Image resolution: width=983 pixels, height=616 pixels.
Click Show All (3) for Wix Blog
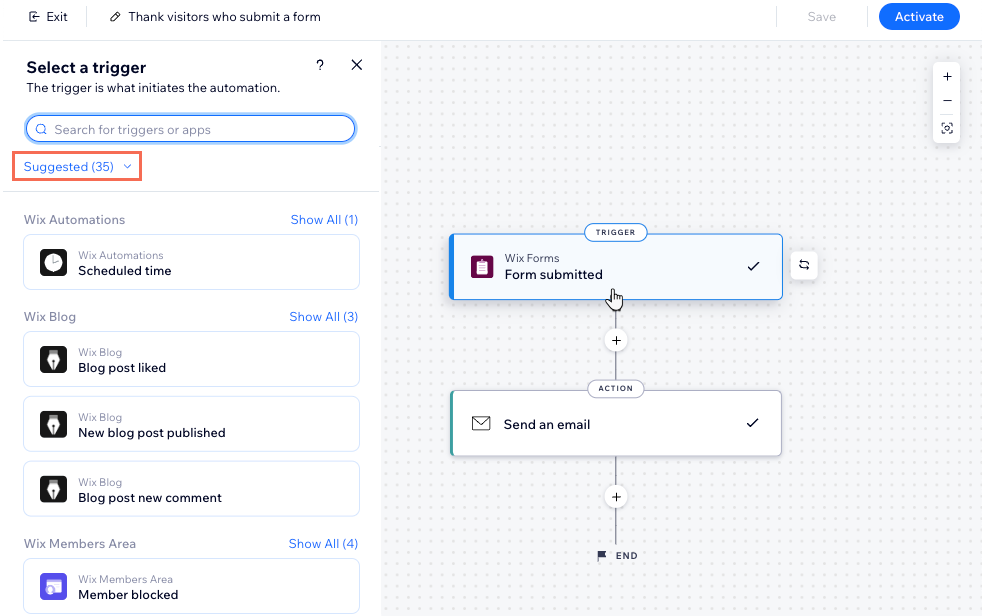pyautogui.click(x=323, y=317)
